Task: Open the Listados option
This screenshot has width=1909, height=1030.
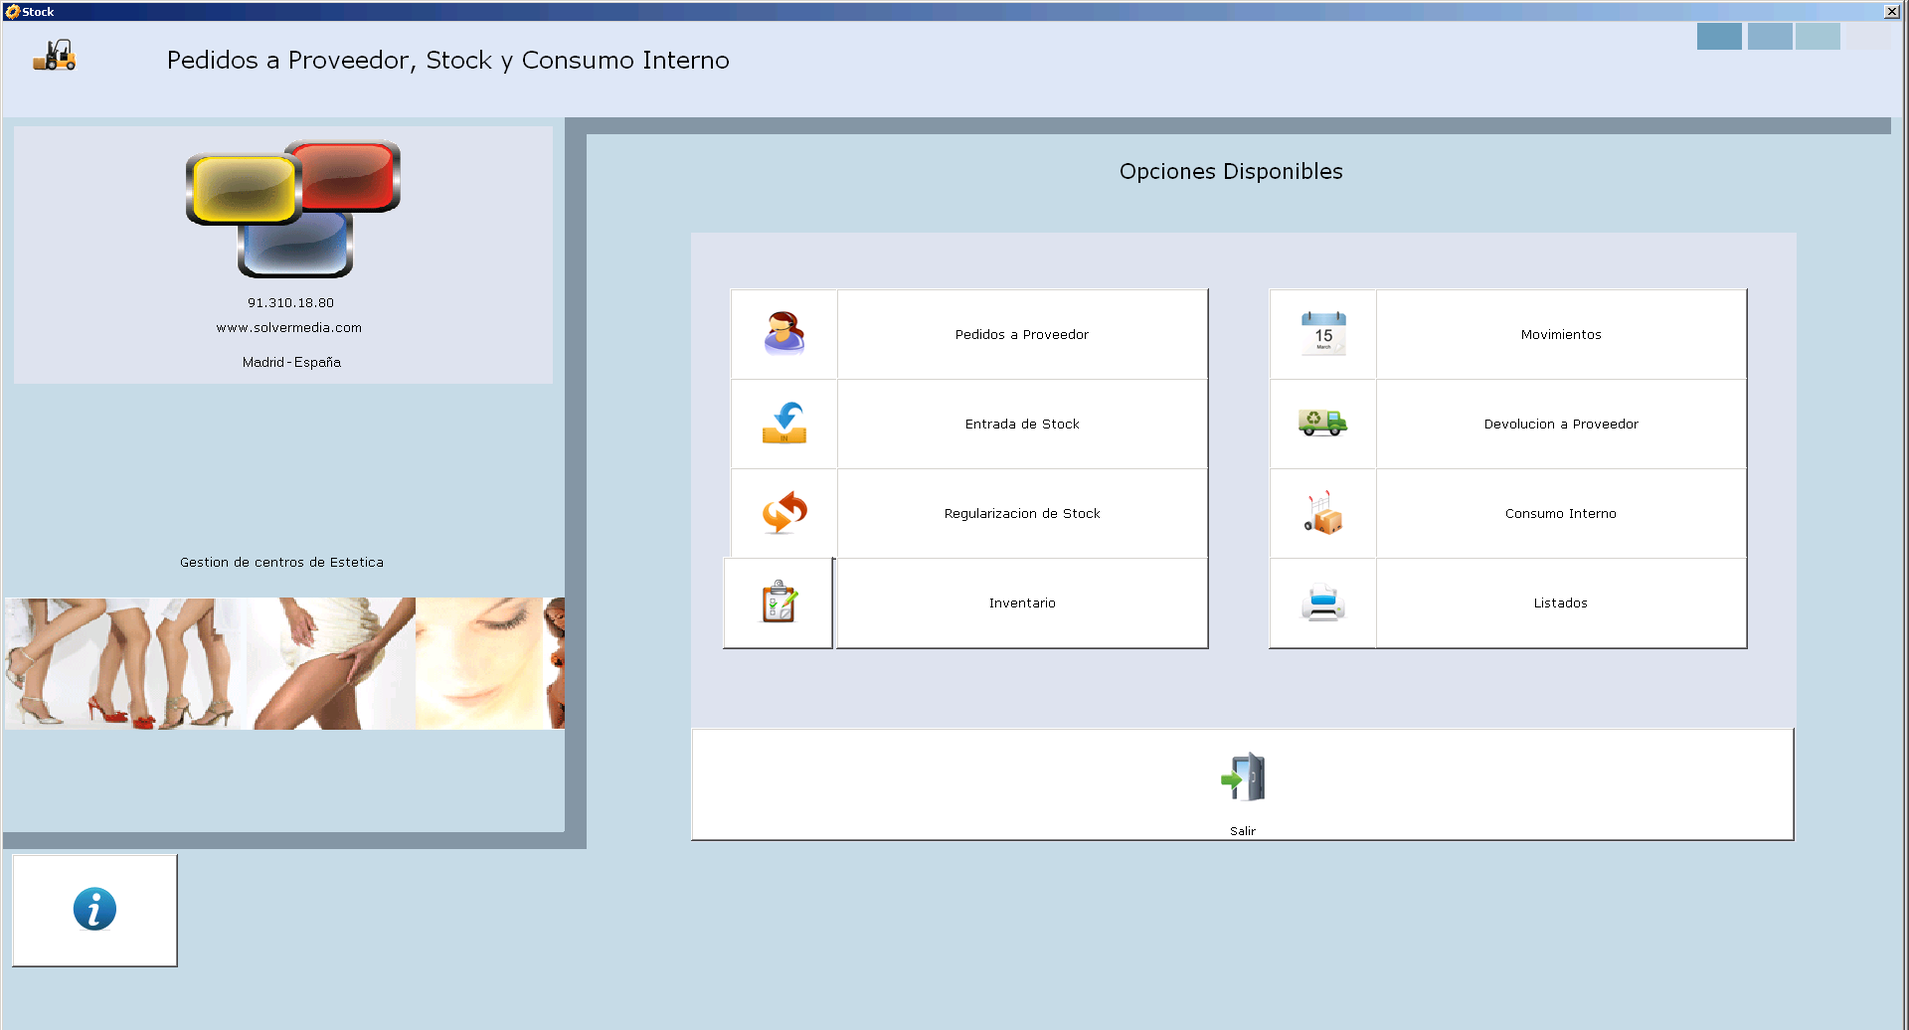Action: click(1560, 603)
